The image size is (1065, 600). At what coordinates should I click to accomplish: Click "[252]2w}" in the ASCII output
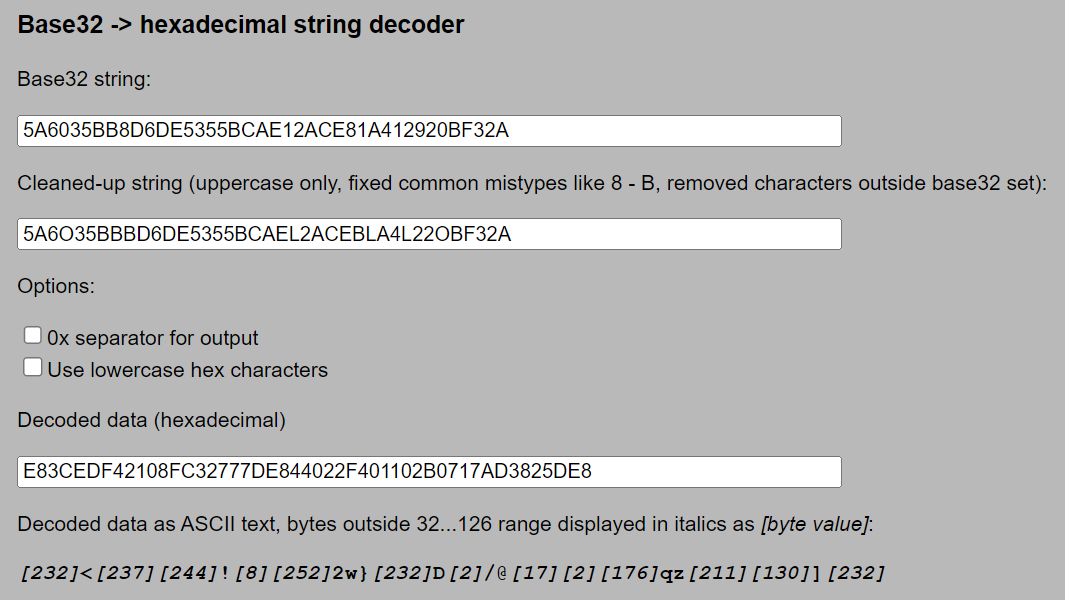pos(325,574)
